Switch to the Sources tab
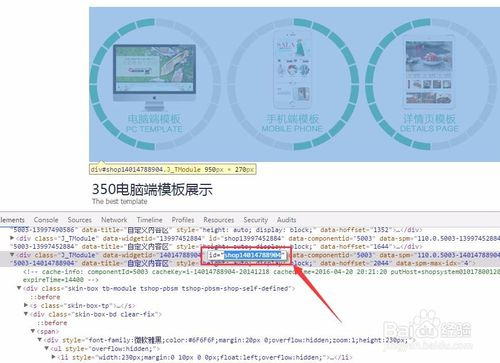 click(x=80, y=220)
